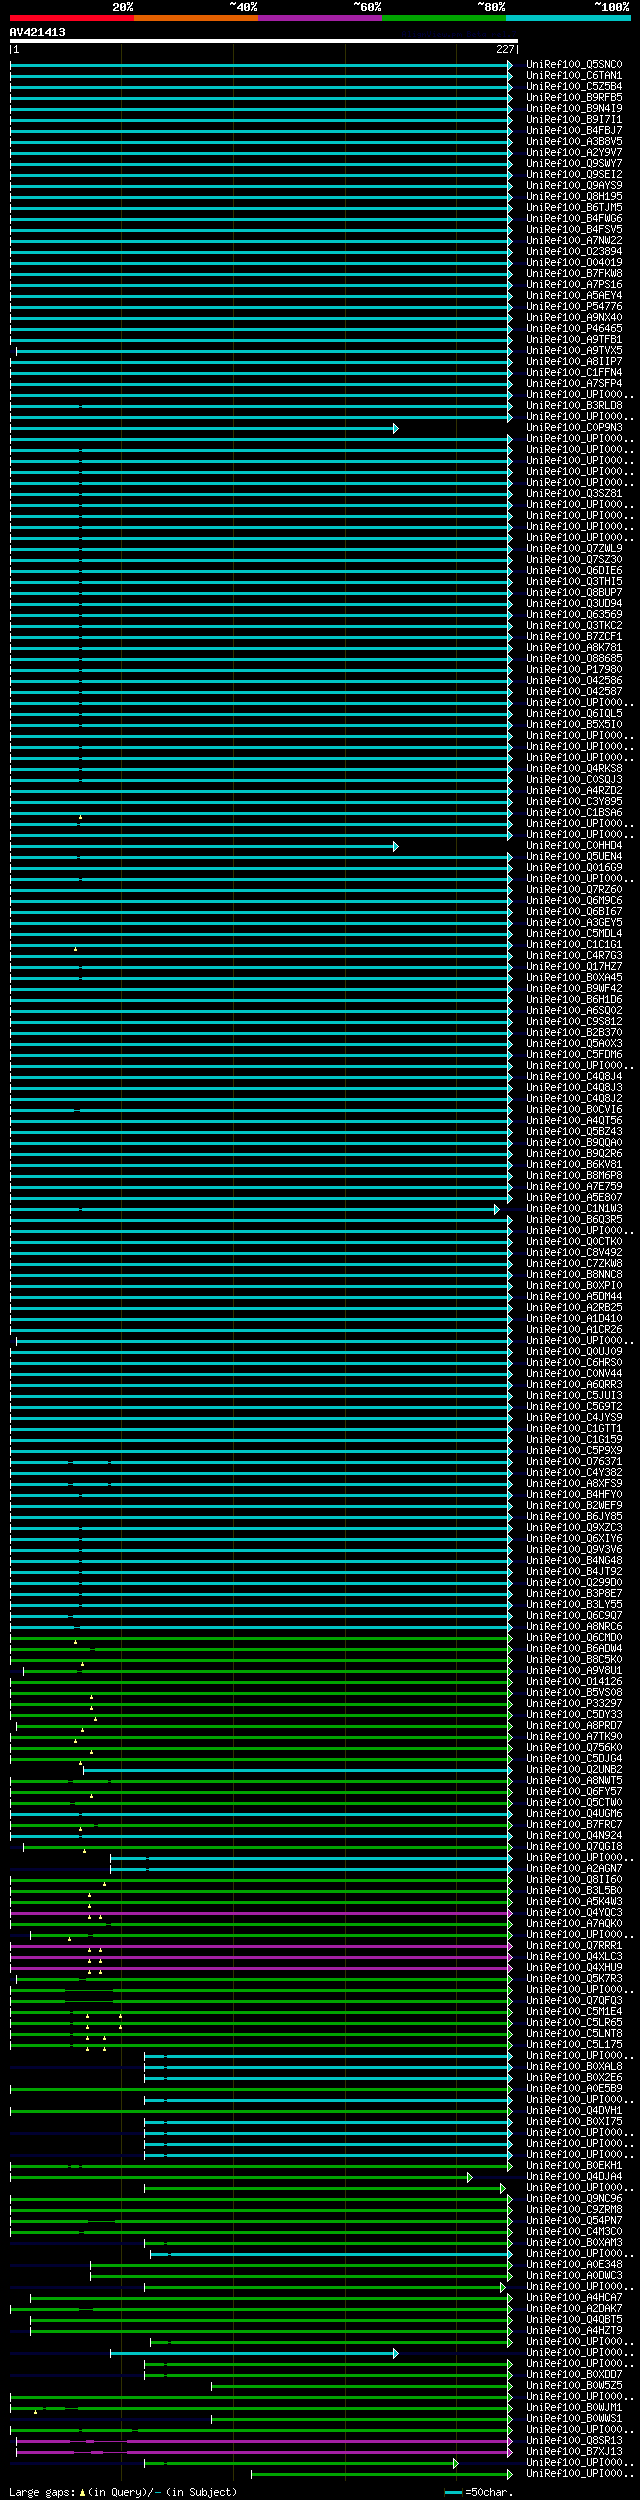The width and height of the screenshot is (640, 2500).
Task: Click on UniRef100_A7TK90
Action: [x=574, y=1737]
